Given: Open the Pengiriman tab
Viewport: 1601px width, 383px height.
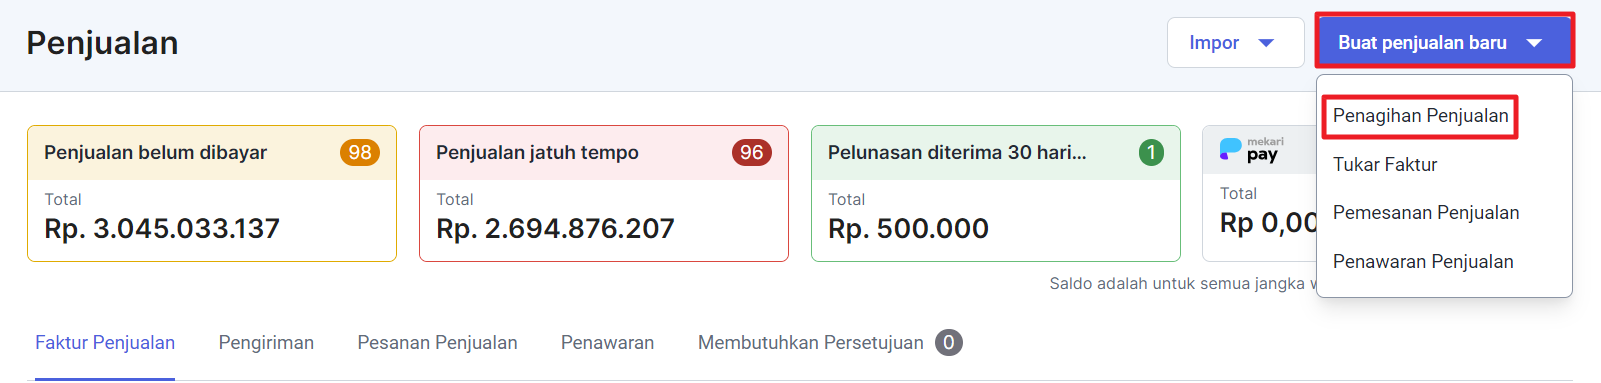Looking at the screenshot, I should pyautogui.click(x=266, y=343).
